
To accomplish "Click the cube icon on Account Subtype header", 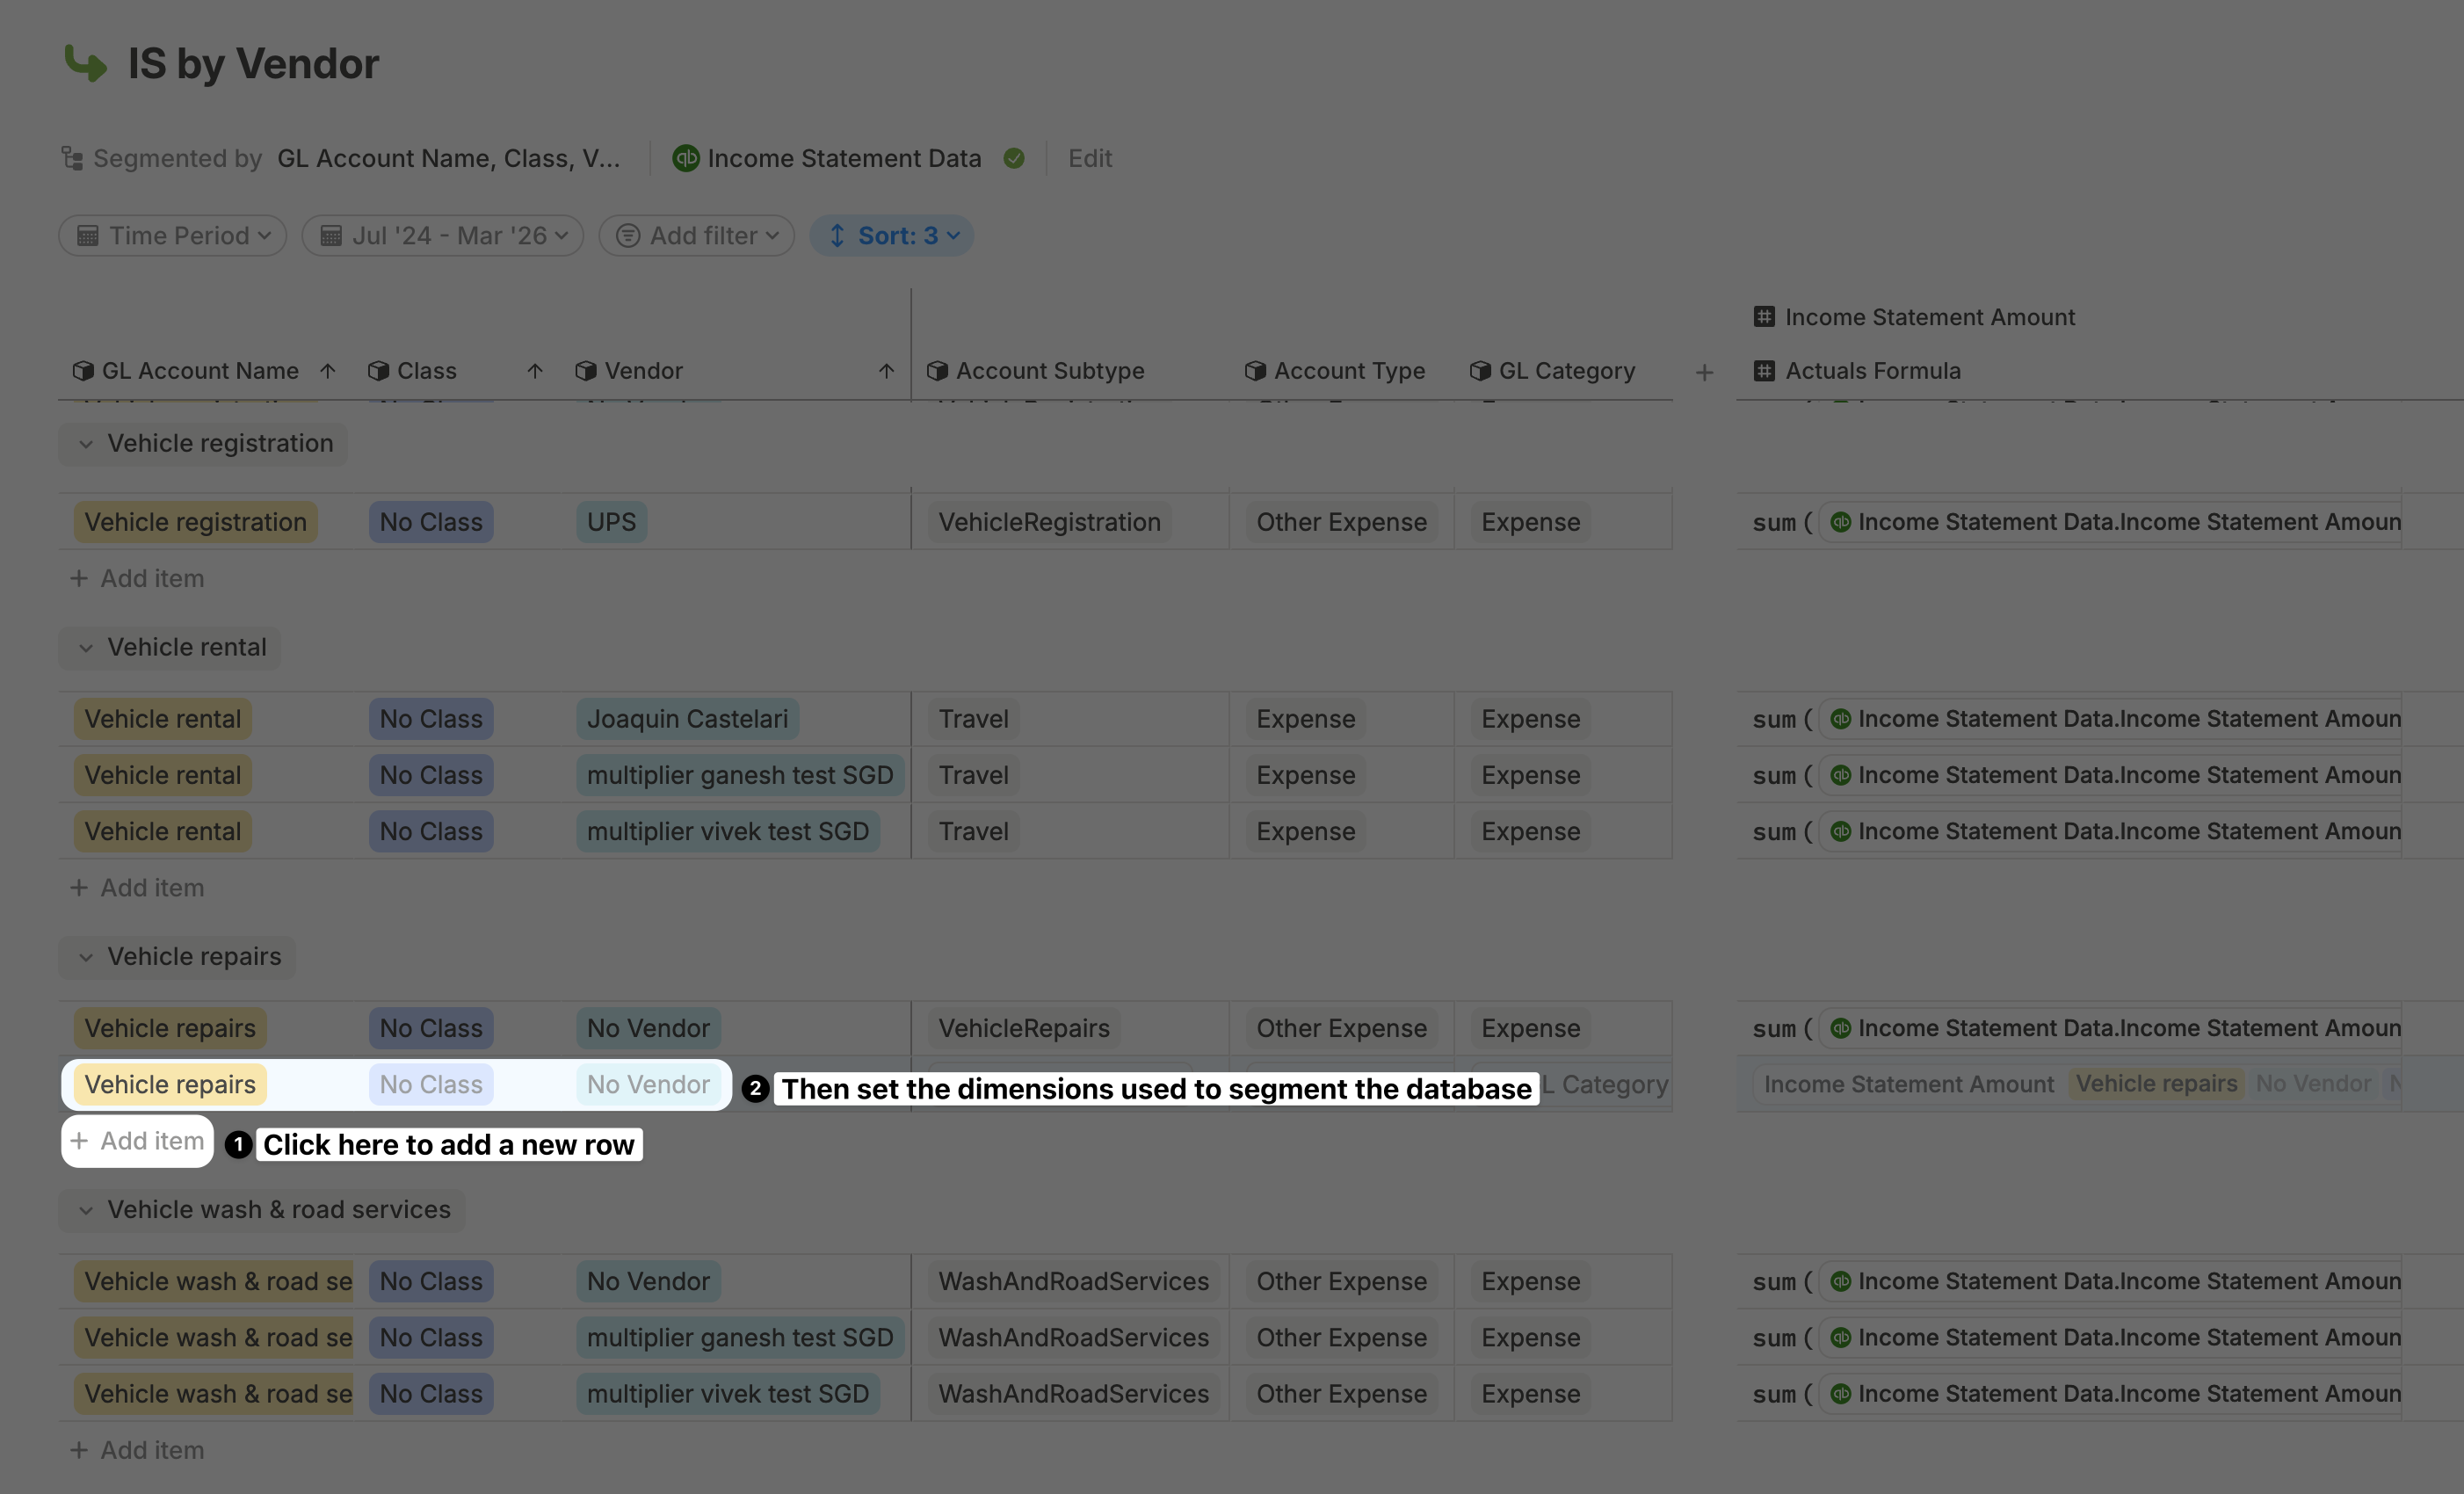I will 937,371.
